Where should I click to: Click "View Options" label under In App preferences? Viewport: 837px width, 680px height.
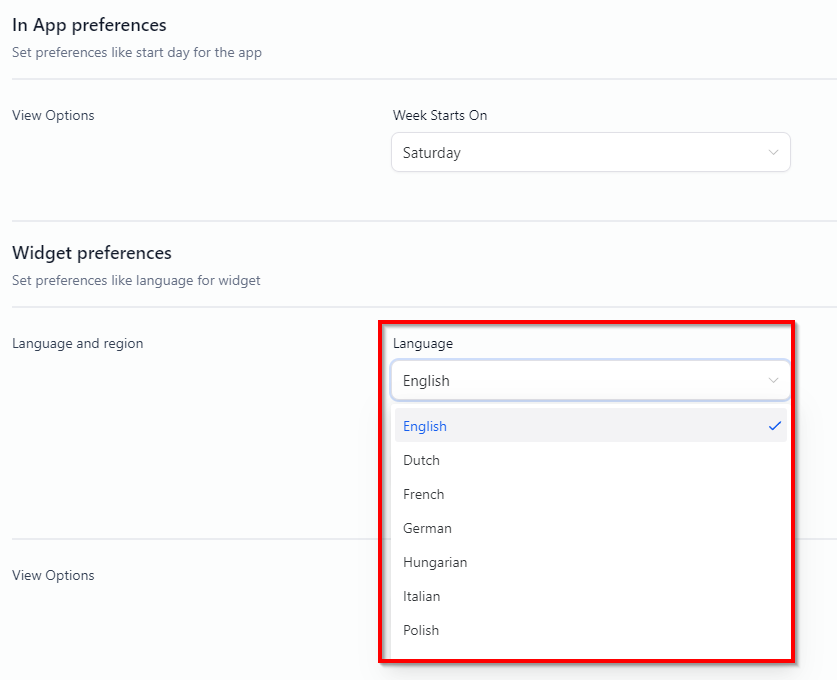[53, 115]
